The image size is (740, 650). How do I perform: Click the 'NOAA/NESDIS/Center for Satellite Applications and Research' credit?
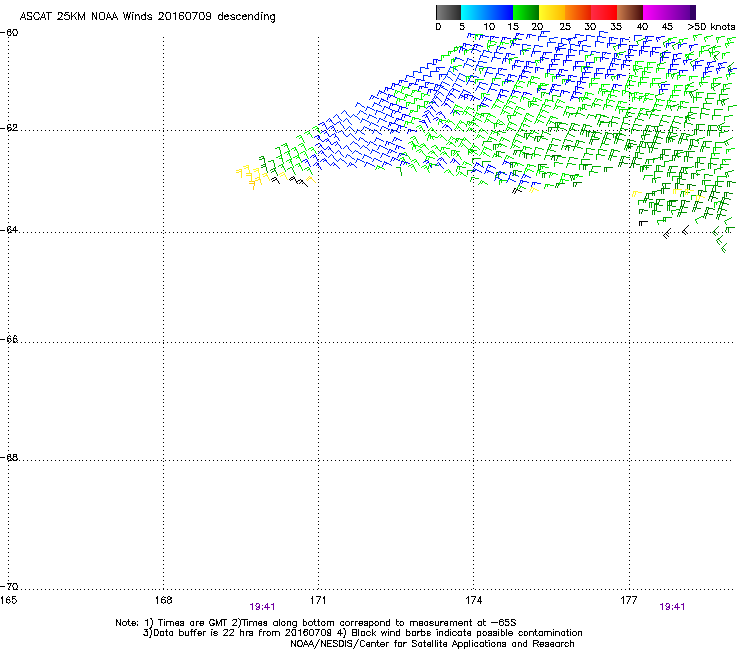click(432, 644)
